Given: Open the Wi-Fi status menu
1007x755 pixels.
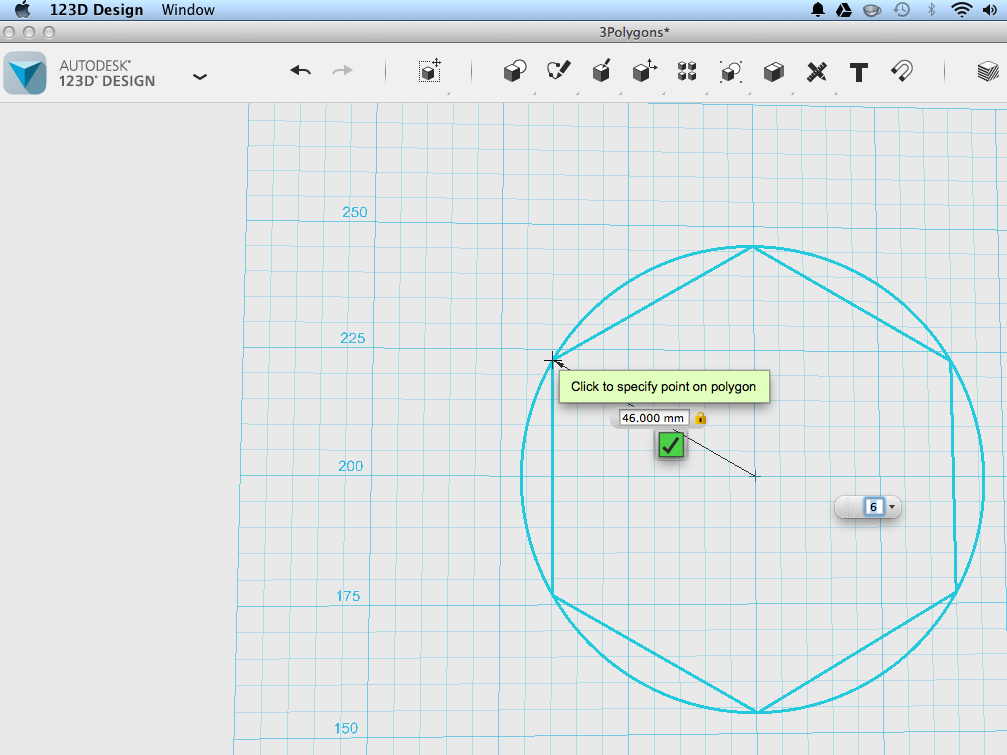Looking at the screenshot, I should coord(961,10).
